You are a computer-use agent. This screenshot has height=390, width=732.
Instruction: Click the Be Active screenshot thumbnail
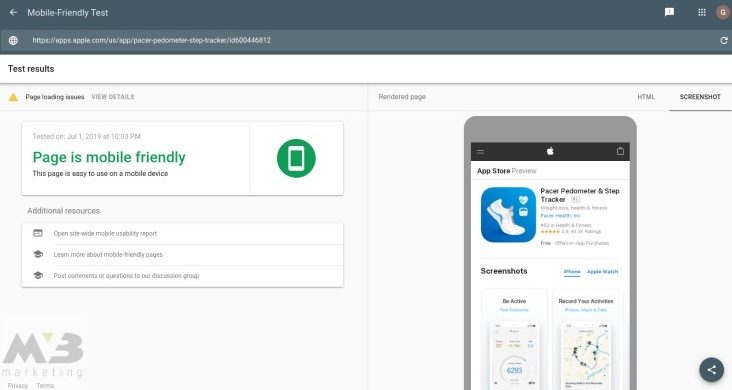pos(514,340)
